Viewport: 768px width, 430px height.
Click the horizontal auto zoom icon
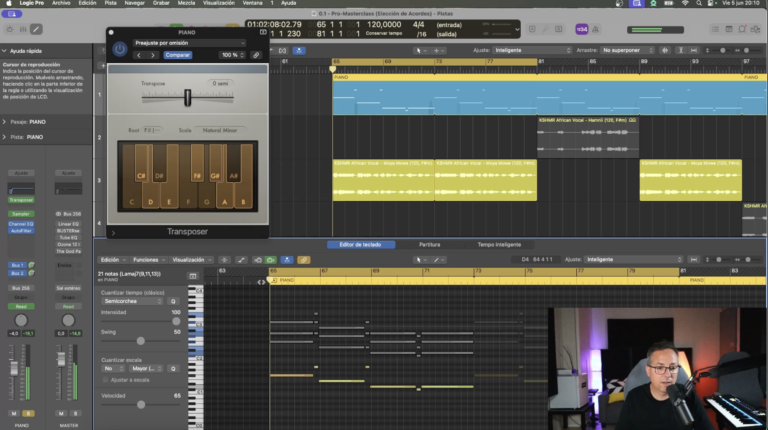(x=694, y=50)
